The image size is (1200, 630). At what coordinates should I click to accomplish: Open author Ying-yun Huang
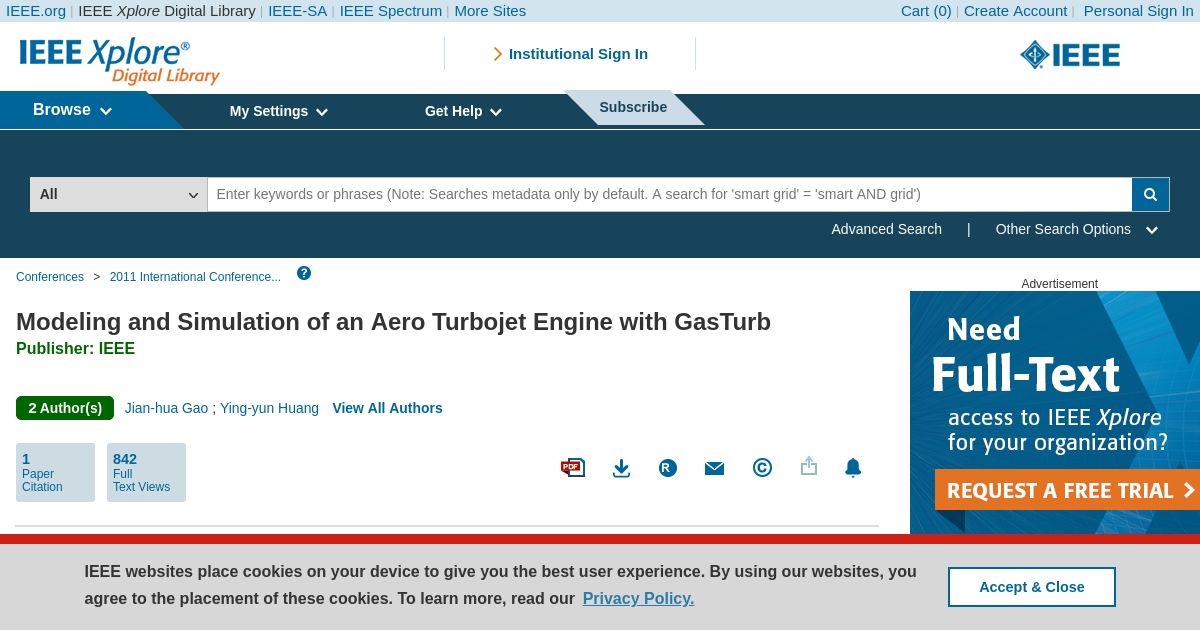[269, 408]
